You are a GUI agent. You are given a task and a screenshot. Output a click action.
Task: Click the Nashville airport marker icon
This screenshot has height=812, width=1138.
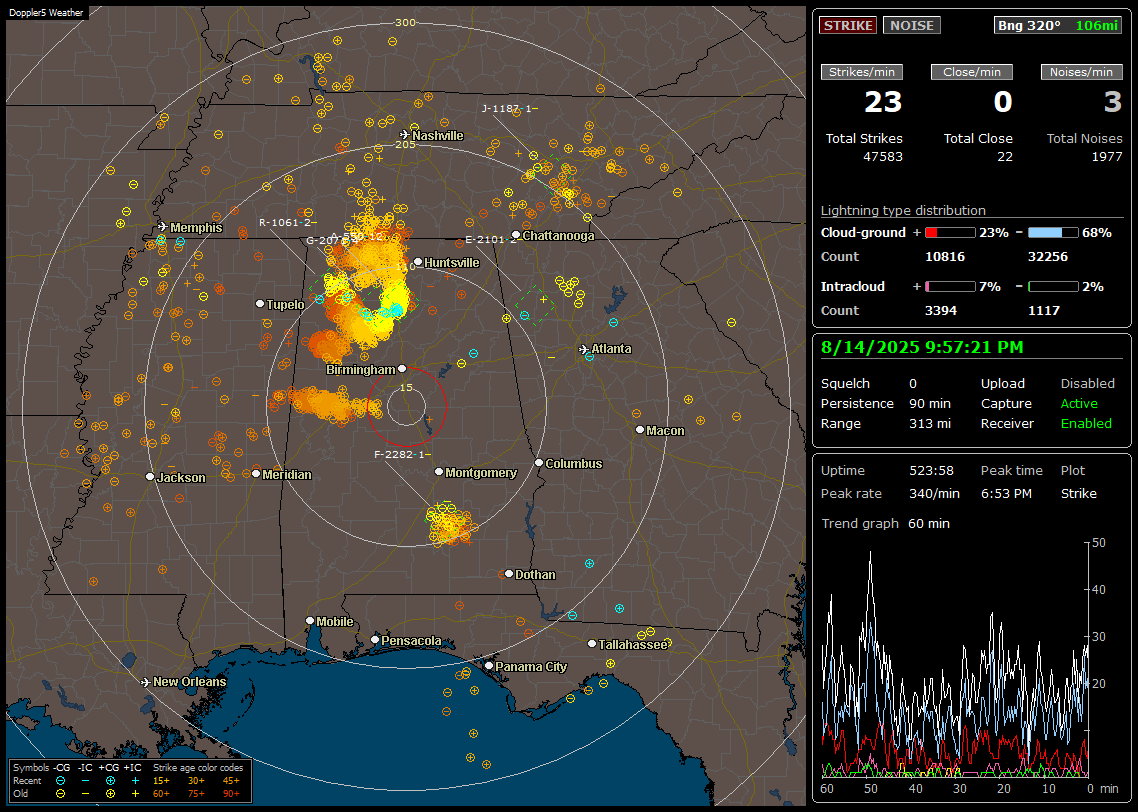tap(404, 135)
